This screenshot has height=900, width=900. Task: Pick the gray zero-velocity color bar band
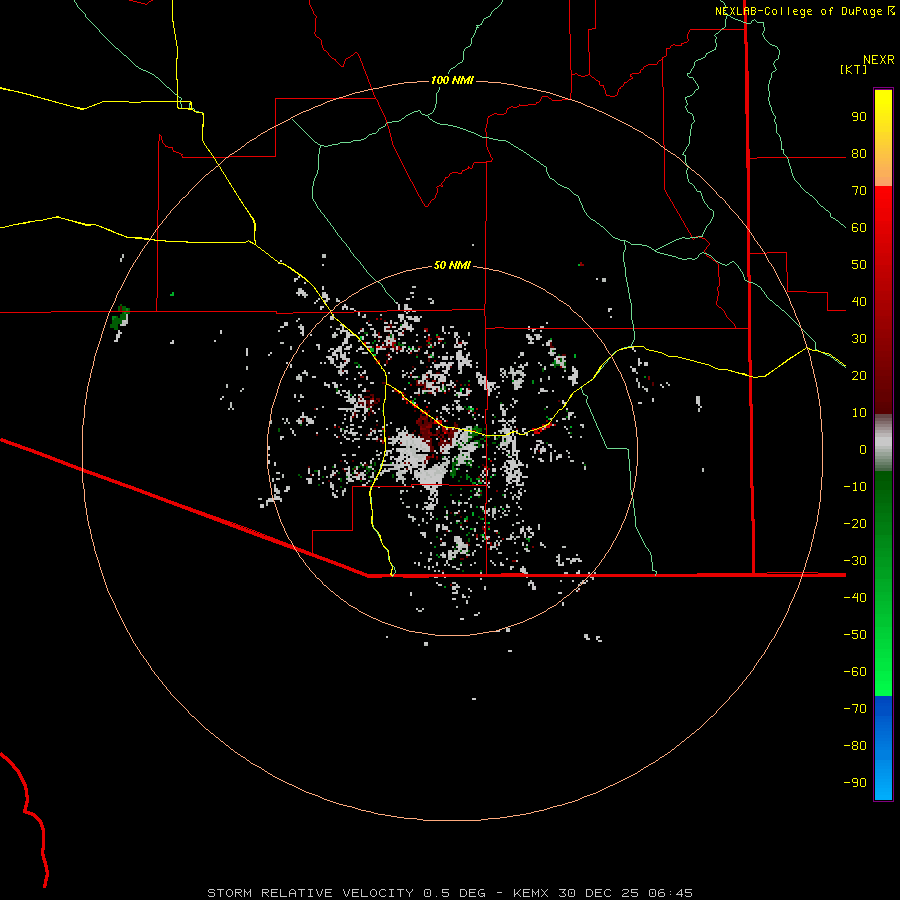(883, 443)
